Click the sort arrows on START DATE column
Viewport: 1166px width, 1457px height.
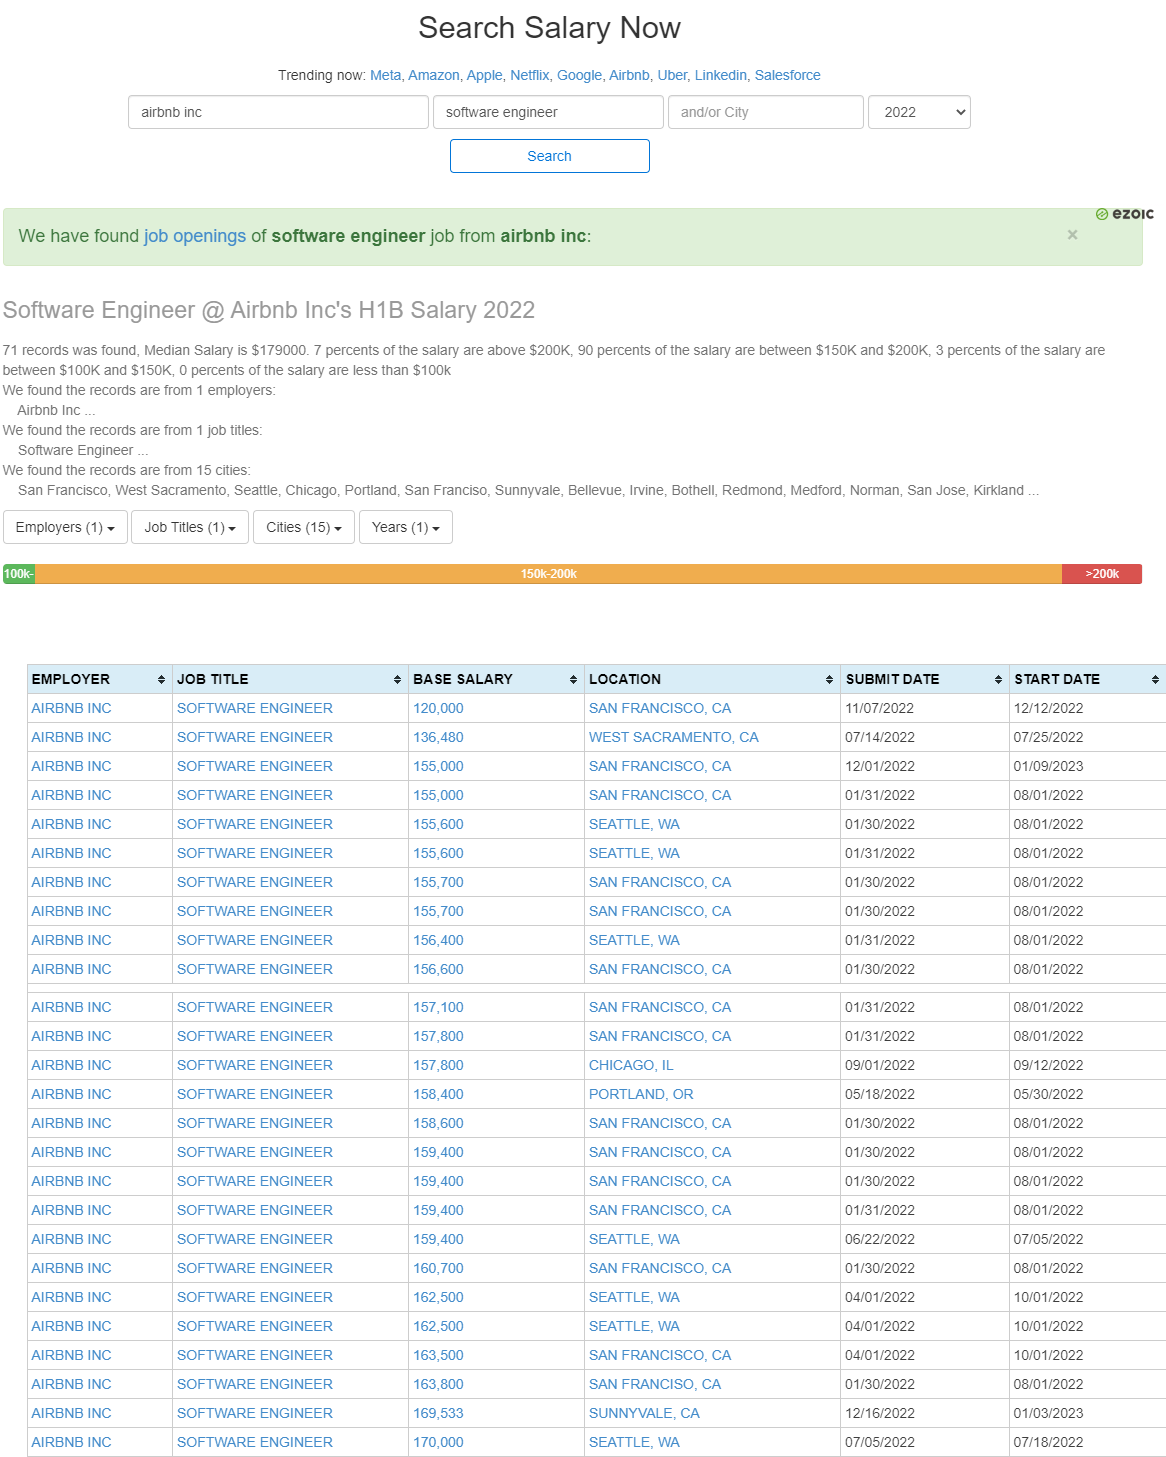click(x=1155, y=679)
